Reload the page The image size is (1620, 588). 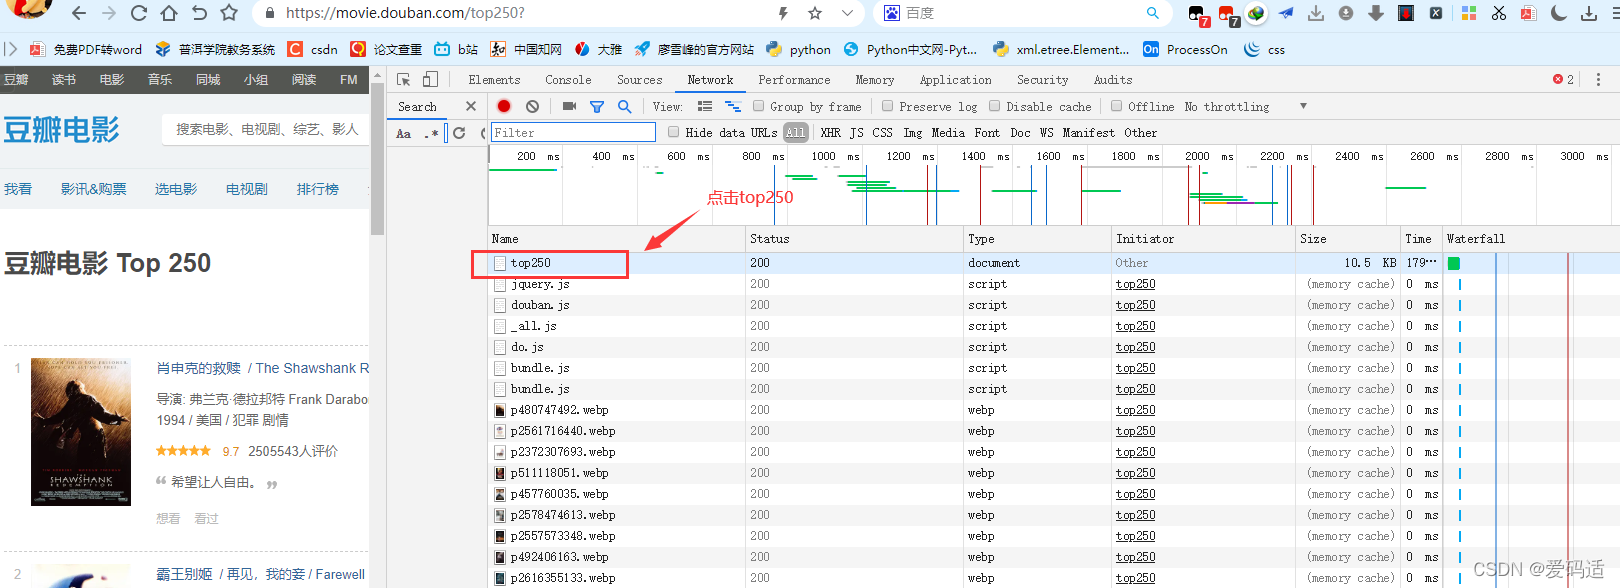[139, 13]
